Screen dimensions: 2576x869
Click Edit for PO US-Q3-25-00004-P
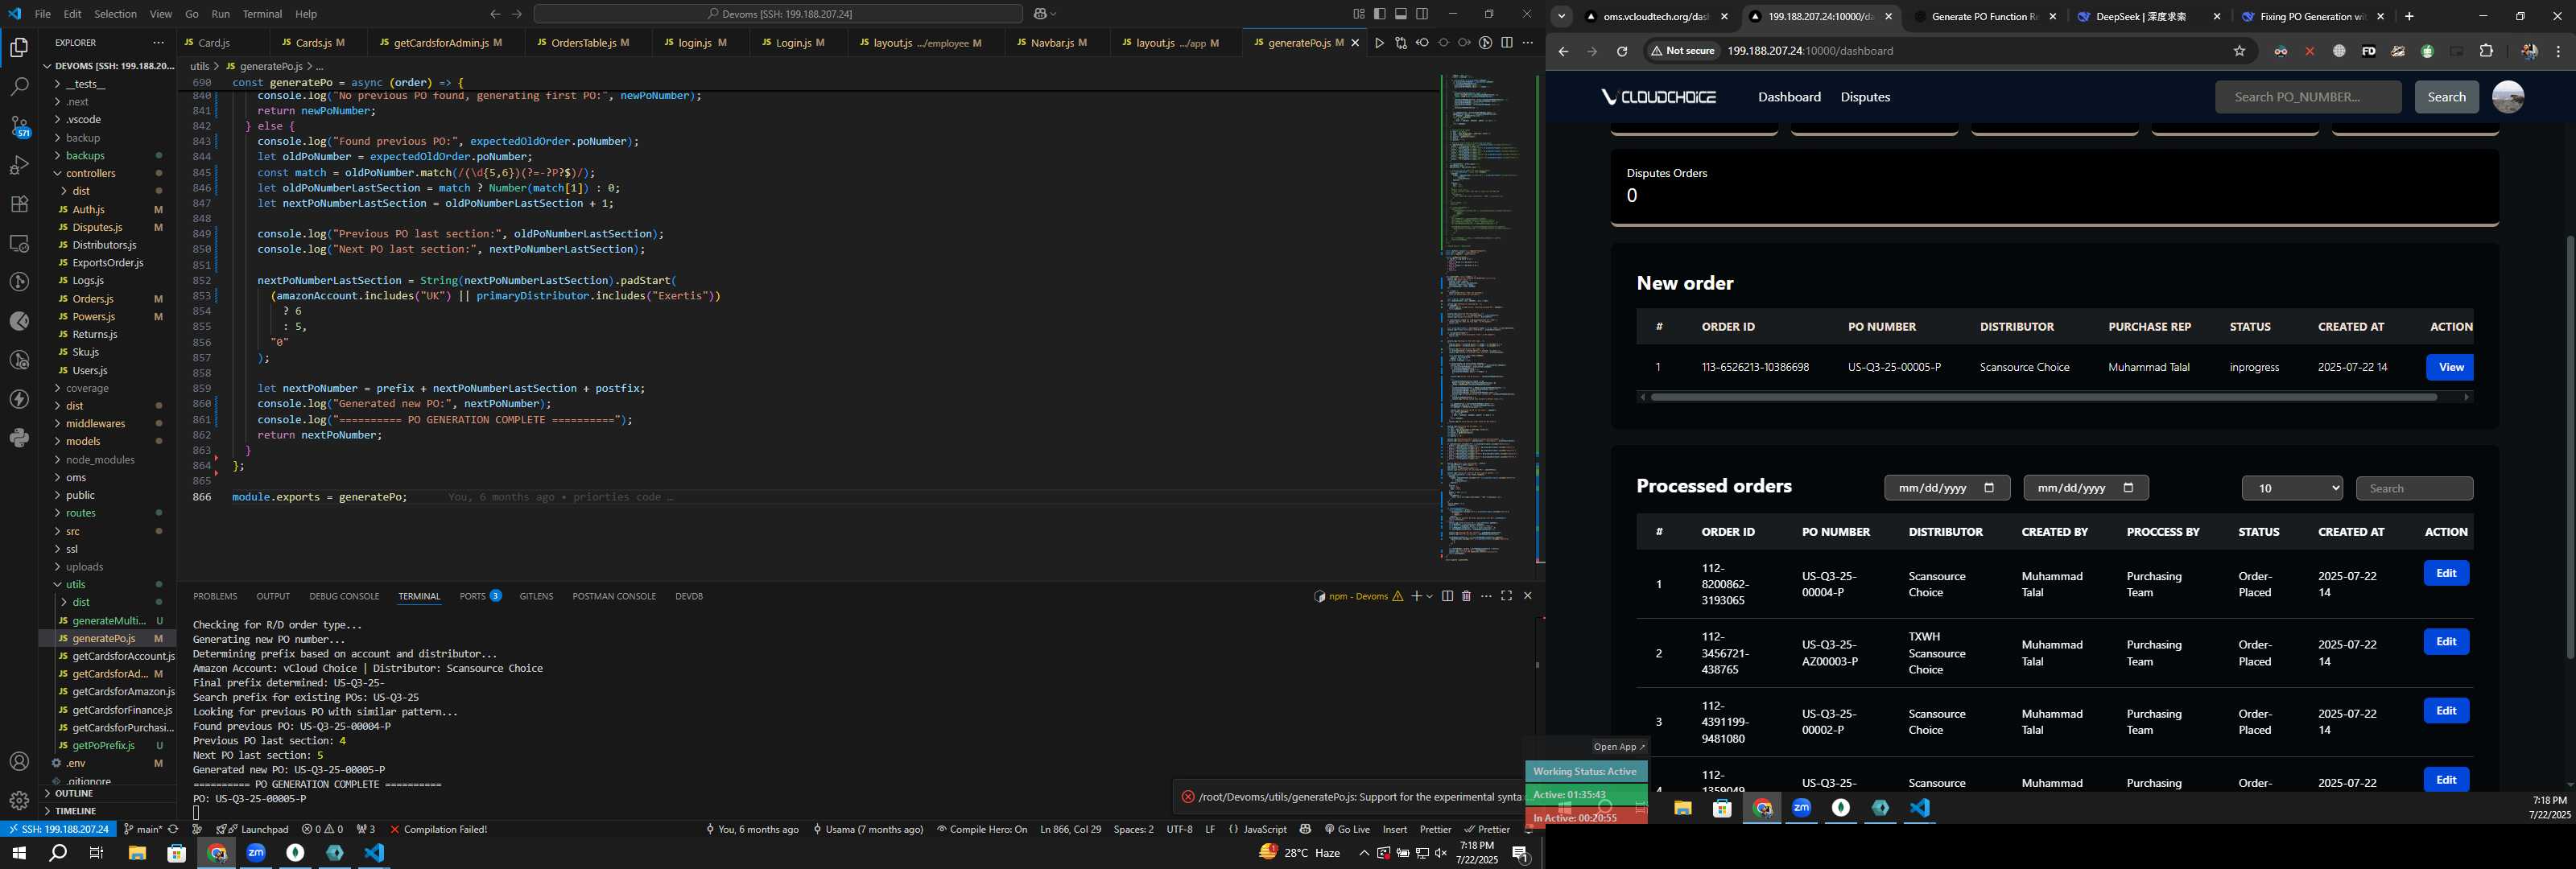[x=2446, y=573]
